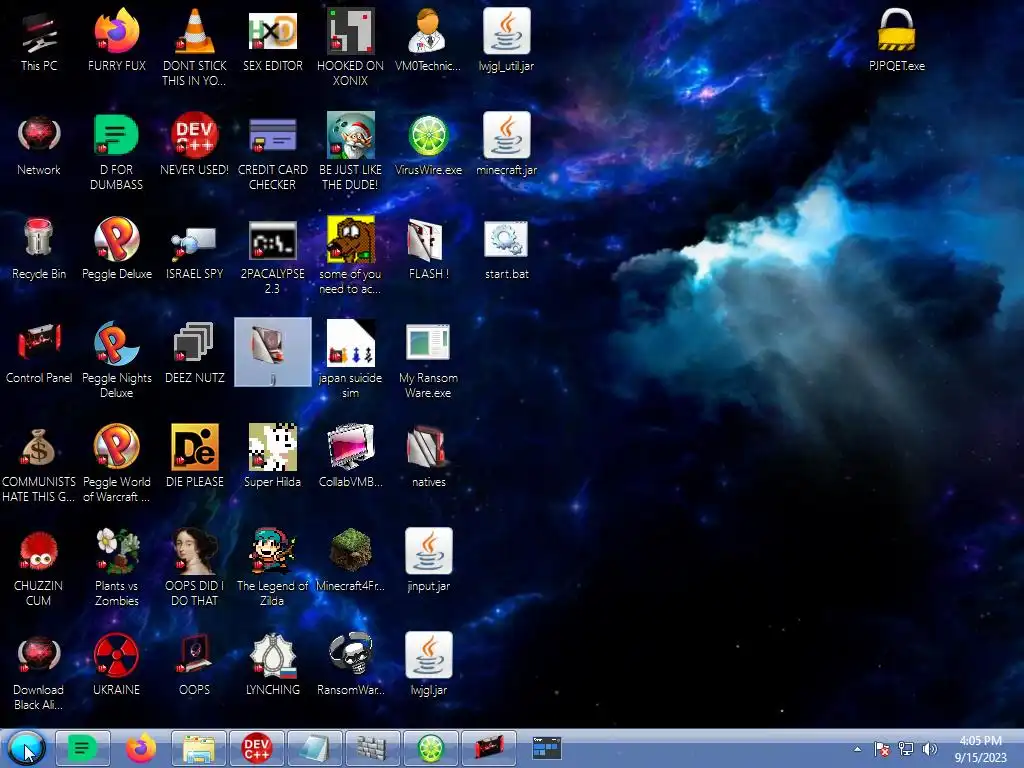This screenshot has width=1024, height=768.
Task: Select the lwjgl_util.jar file
Action: 506,40
